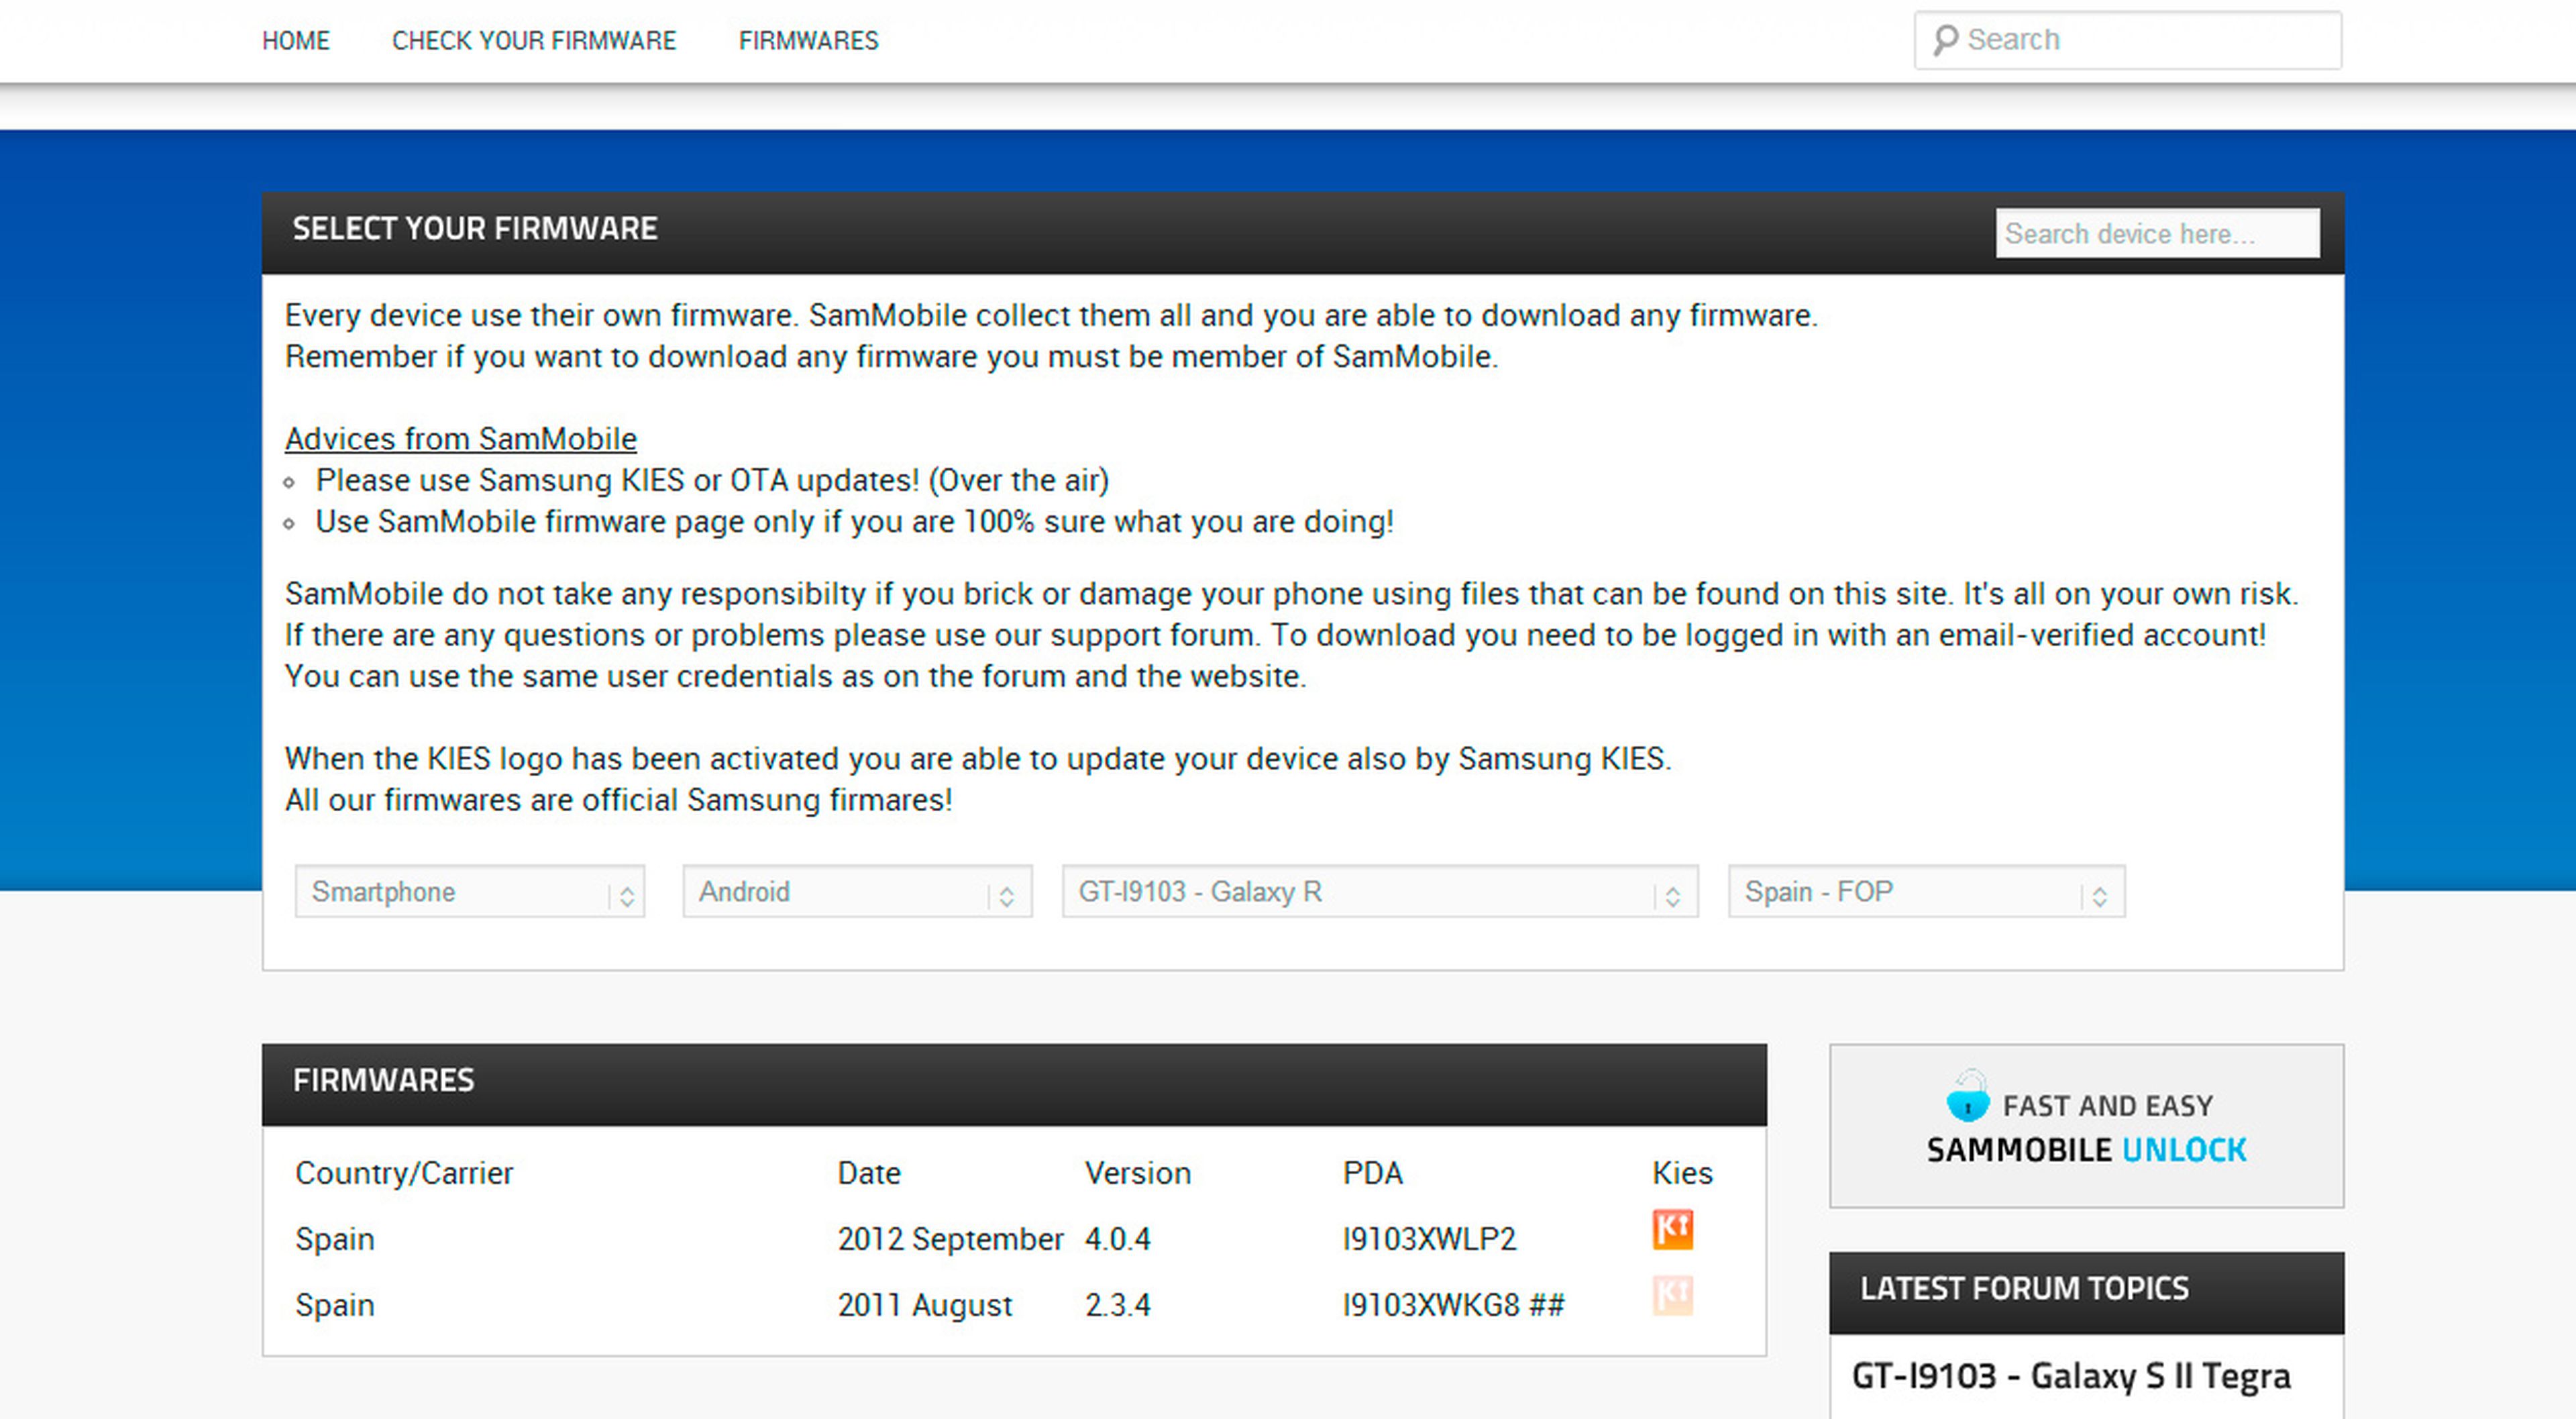Click the magnifier icon in the search box
2576x1419 pixels.
1945,40
